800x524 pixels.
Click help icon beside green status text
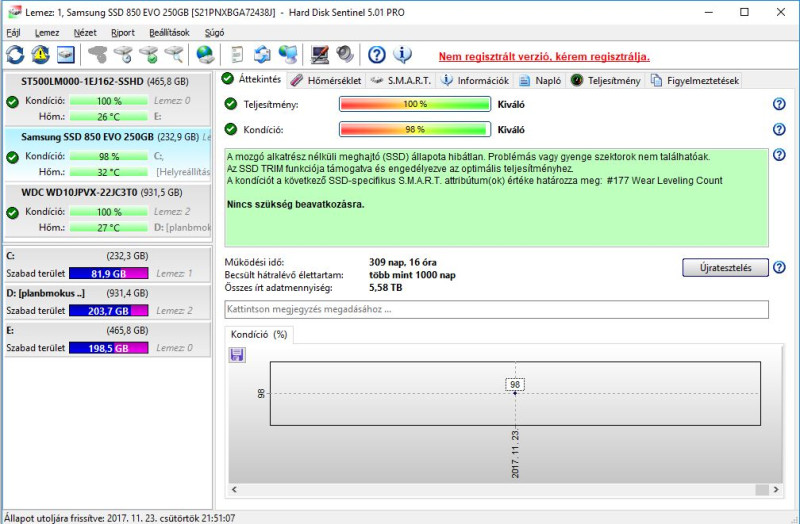[x=779, y=155]
